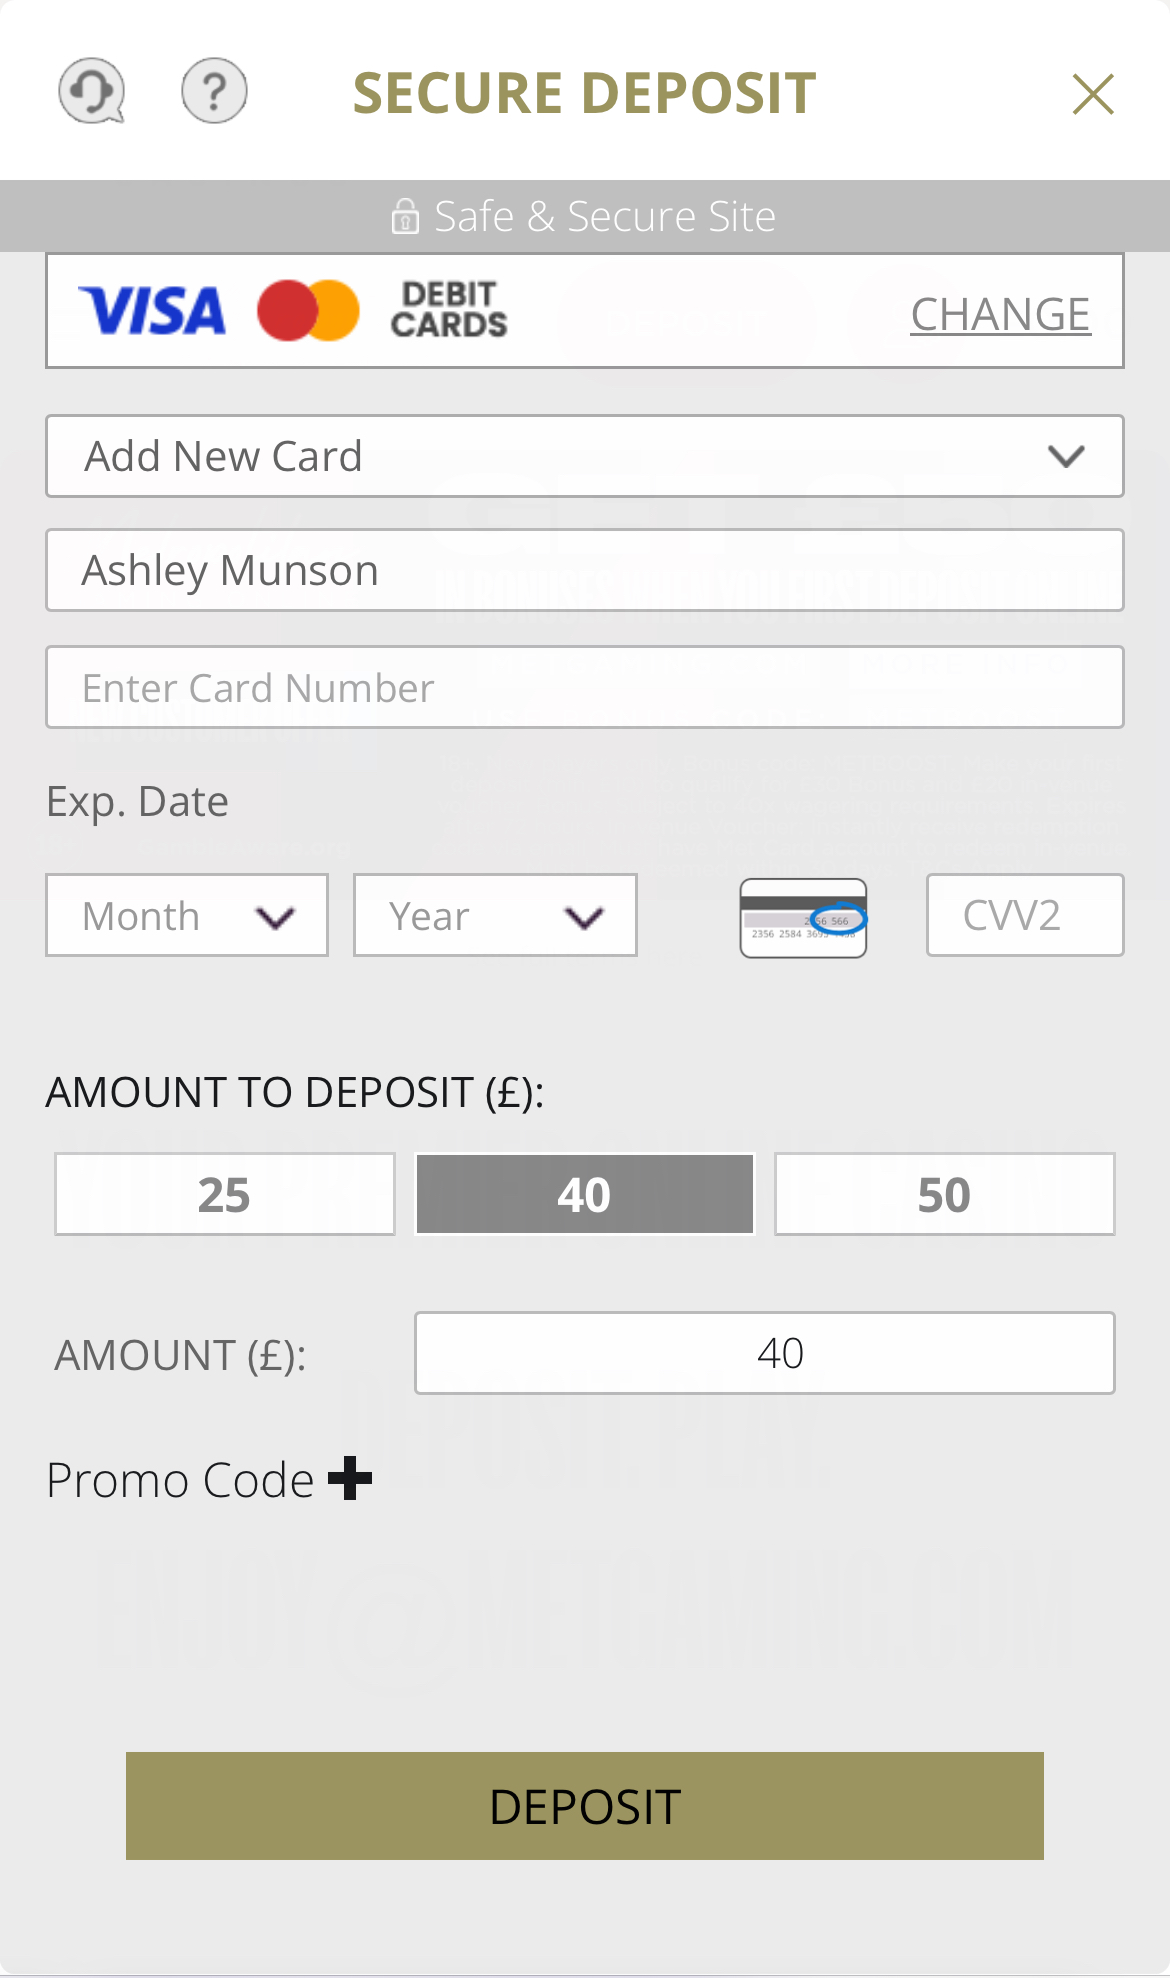Click the padlock icon on Safe & Secure bar

tap(405, 215)
